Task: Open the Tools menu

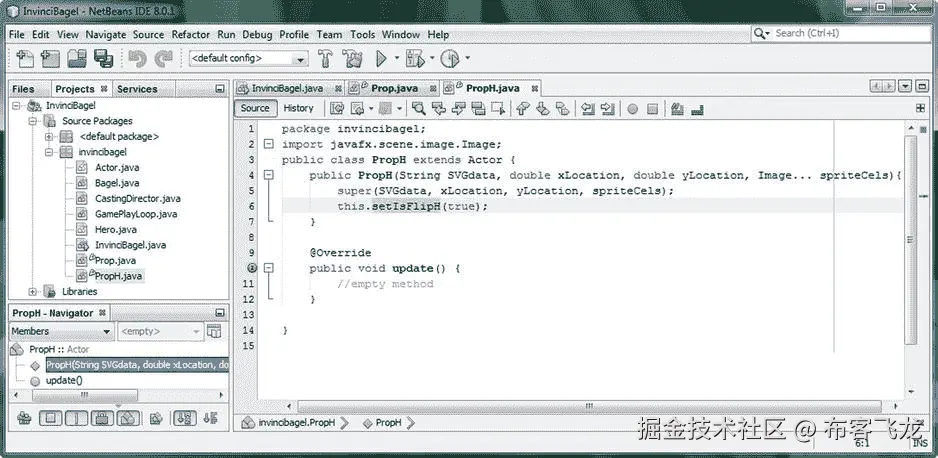Action: 363,35
